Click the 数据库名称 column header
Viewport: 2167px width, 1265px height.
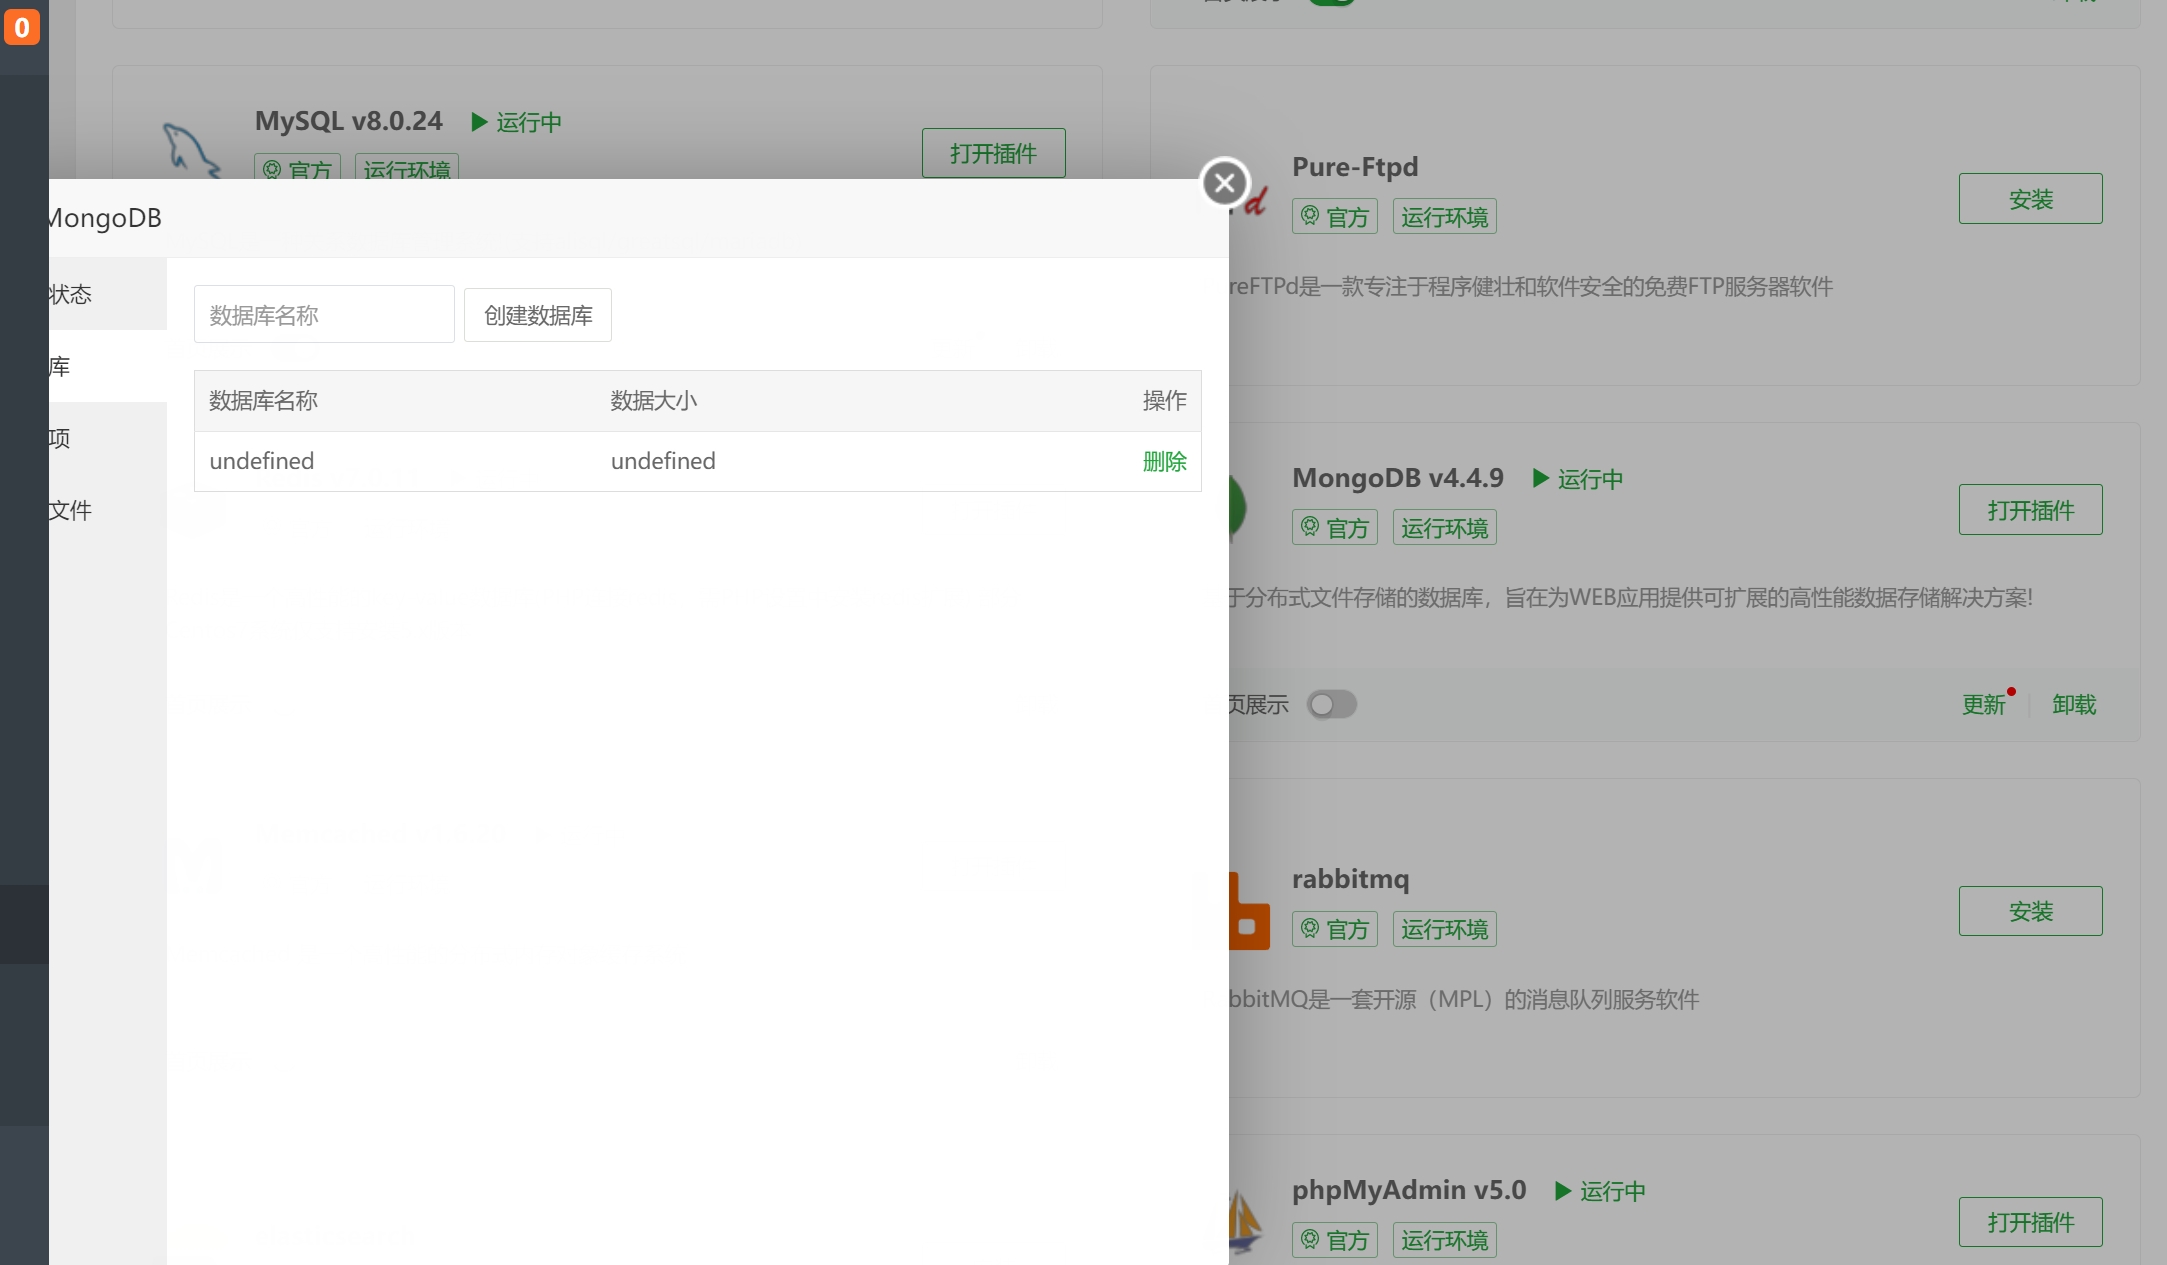pos(263,401)
